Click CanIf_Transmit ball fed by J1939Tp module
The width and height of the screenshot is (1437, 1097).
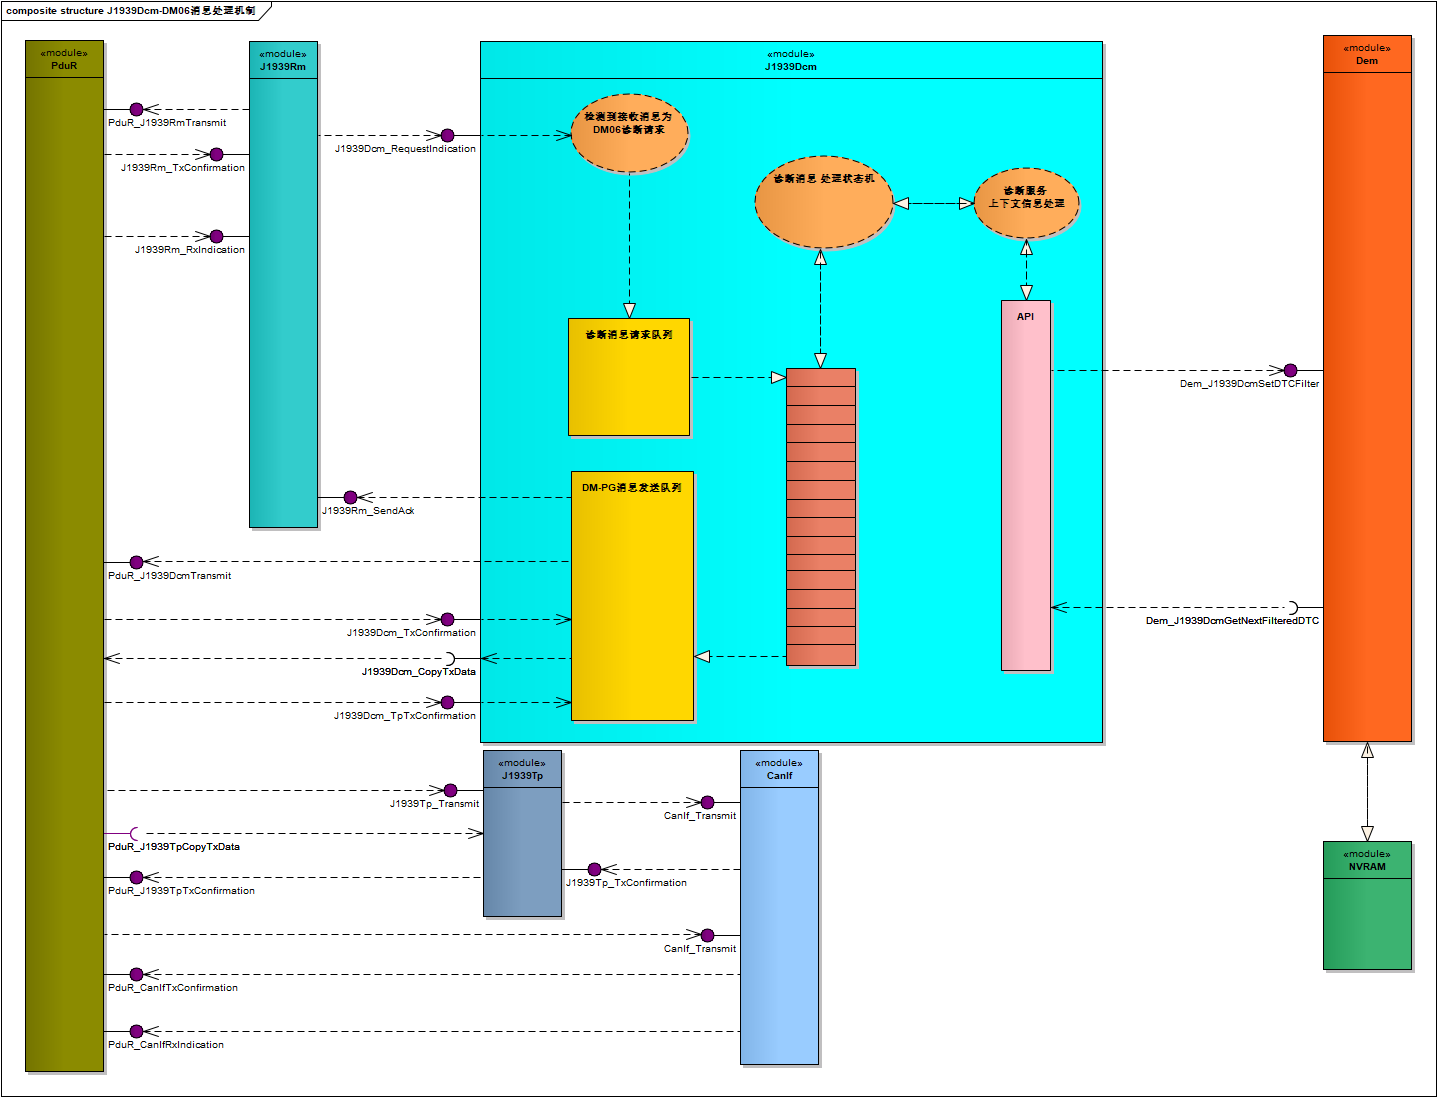pyautogui.click(x=707, y=802)
